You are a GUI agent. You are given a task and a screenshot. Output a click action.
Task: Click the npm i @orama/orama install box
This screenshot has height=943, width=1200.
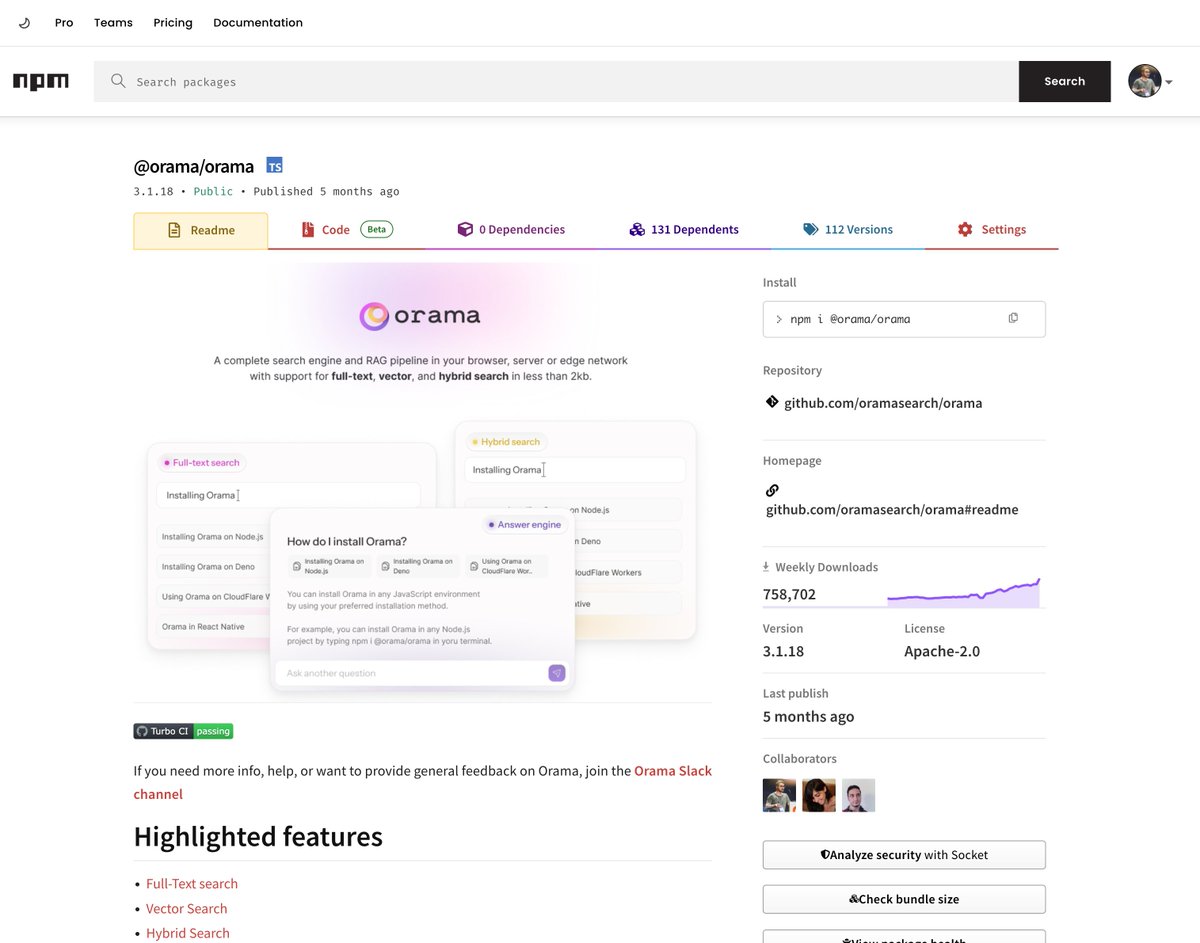(904, 319)
